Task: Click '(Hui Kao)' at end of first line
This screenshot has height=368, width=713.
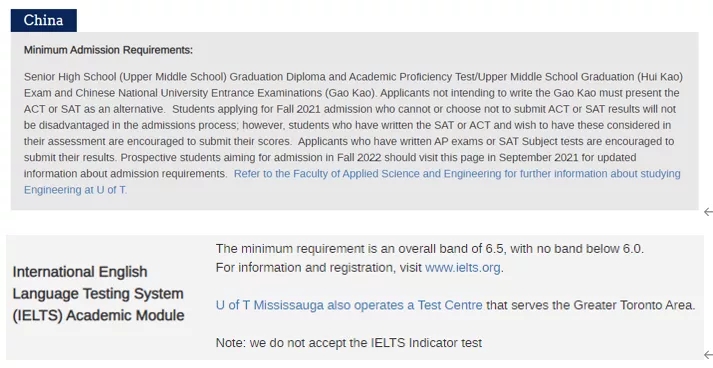Action: click(660, 77)
